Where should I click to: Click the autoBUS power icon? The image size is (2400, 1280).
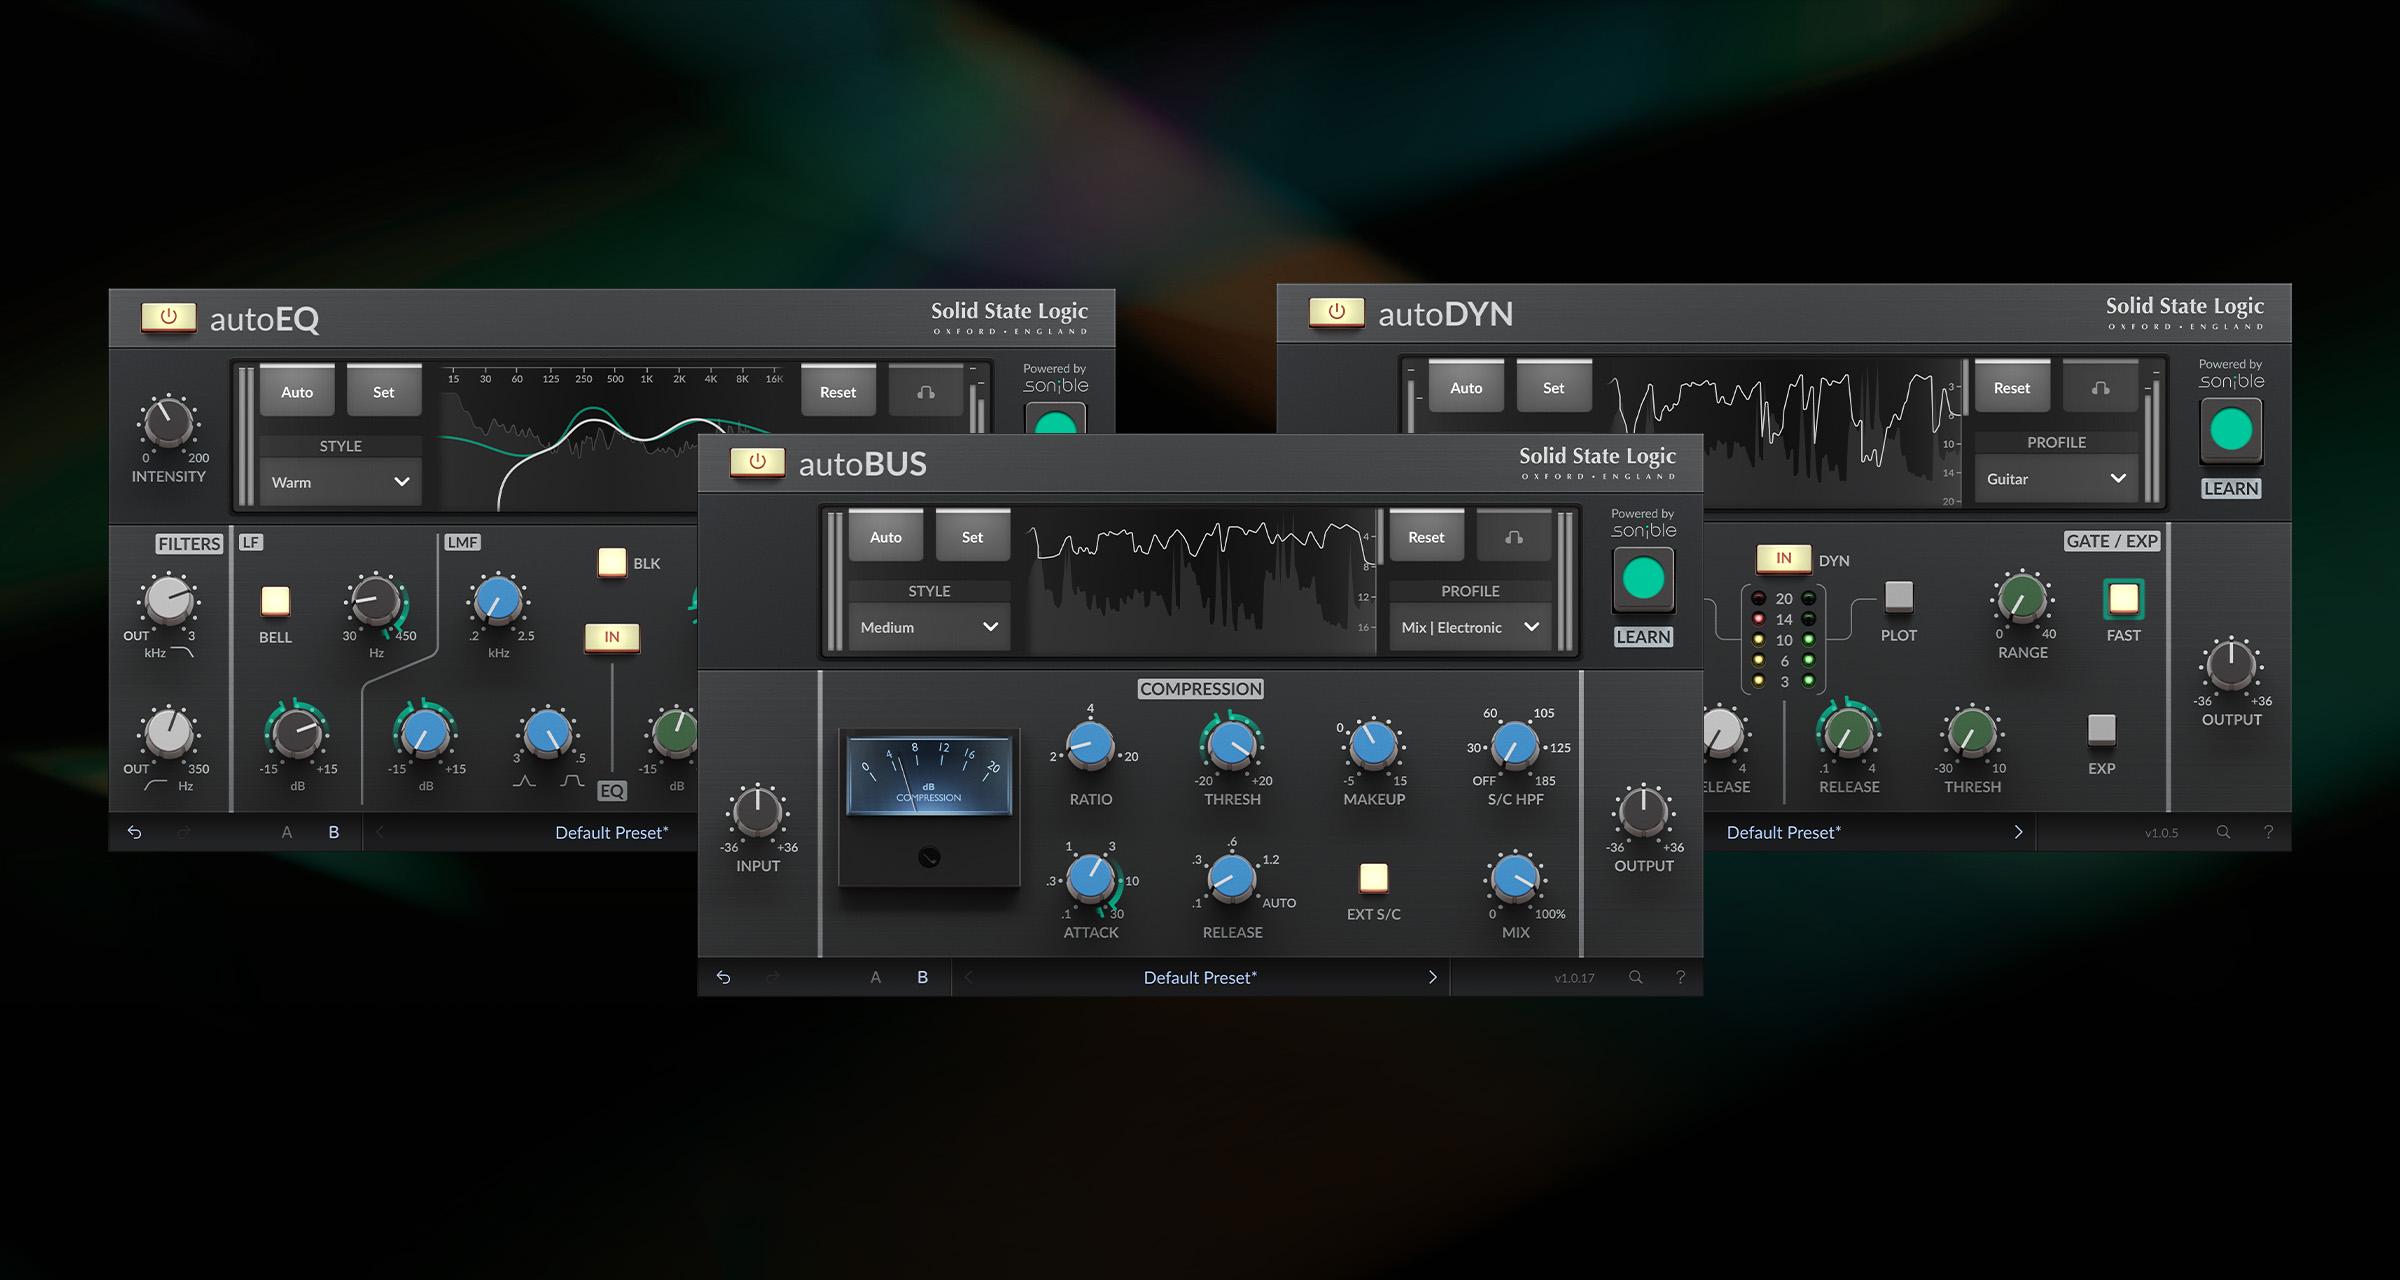tap(757, 462)
